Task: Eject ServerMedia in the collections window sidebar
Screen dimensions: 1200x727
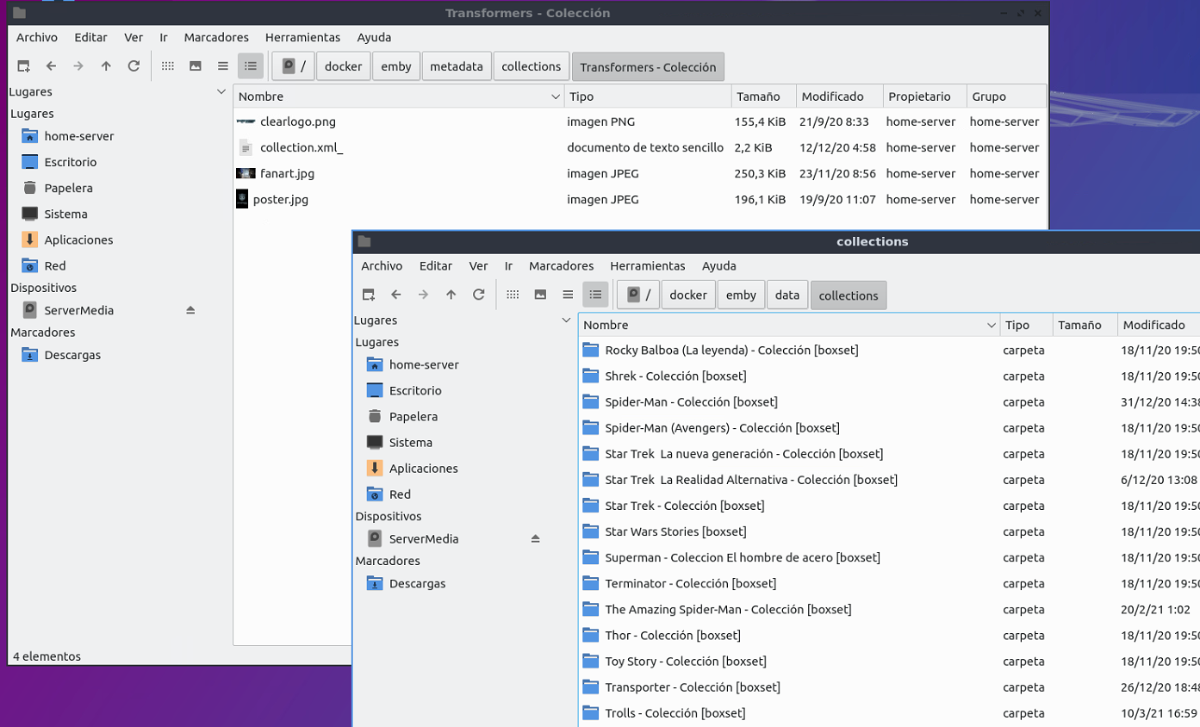Action: click(535, 539)
